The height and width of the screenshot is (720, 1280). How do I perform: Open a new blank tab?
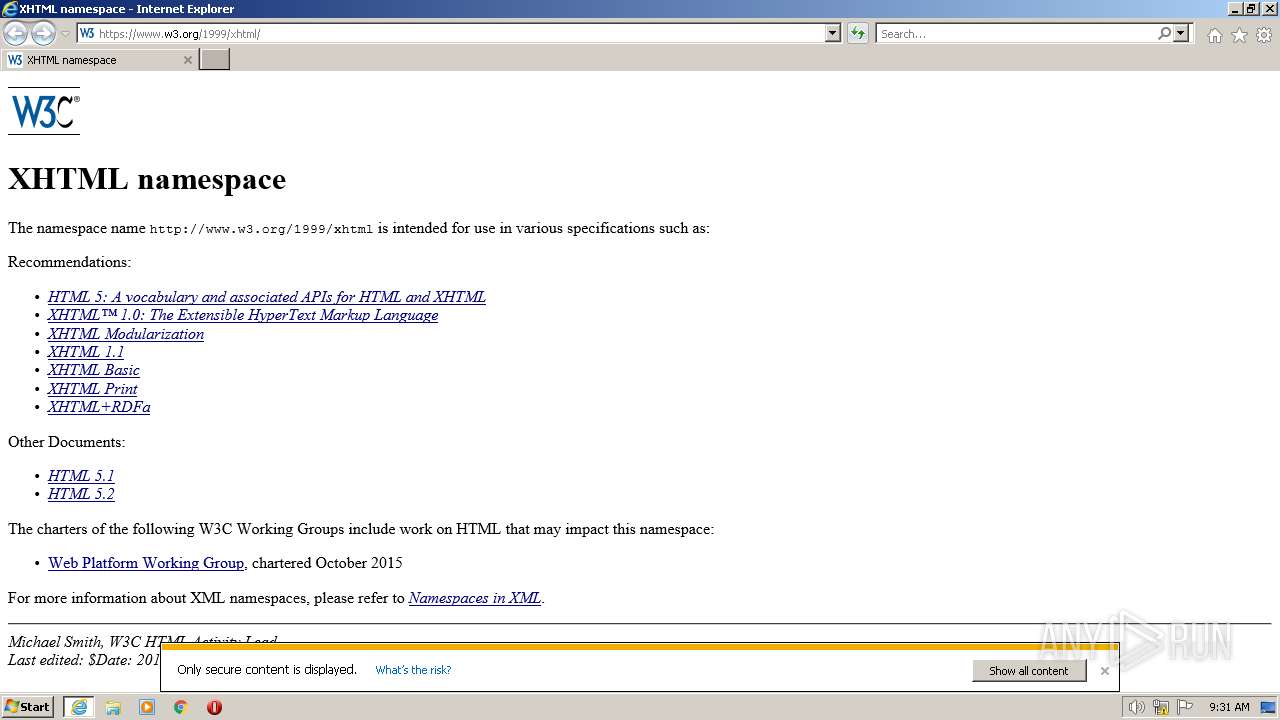(x=214, y=60)
